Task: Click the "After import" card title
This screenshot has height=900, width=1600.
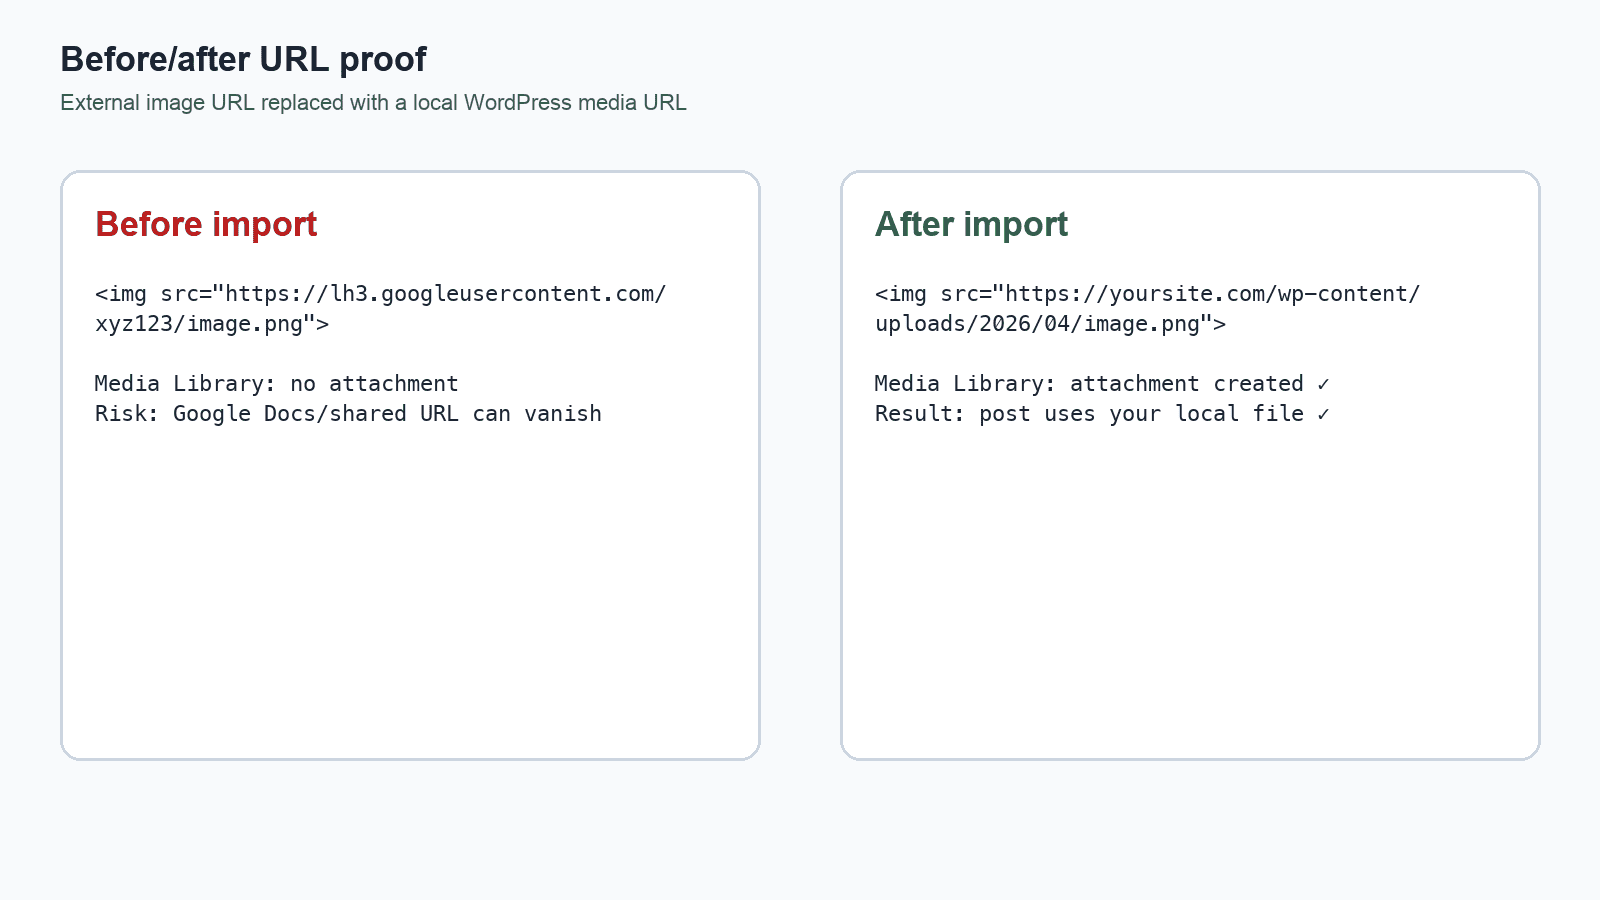Action: pos(971,224)
